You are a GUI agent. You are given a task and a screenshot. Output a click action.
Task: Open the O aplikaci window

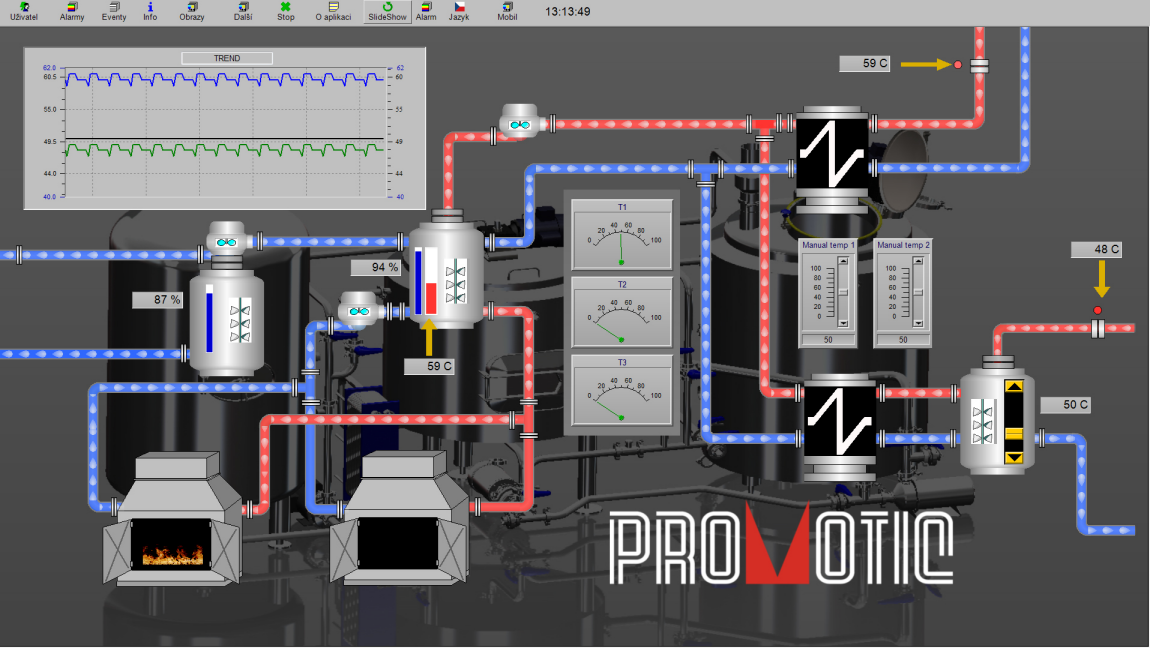333,11
